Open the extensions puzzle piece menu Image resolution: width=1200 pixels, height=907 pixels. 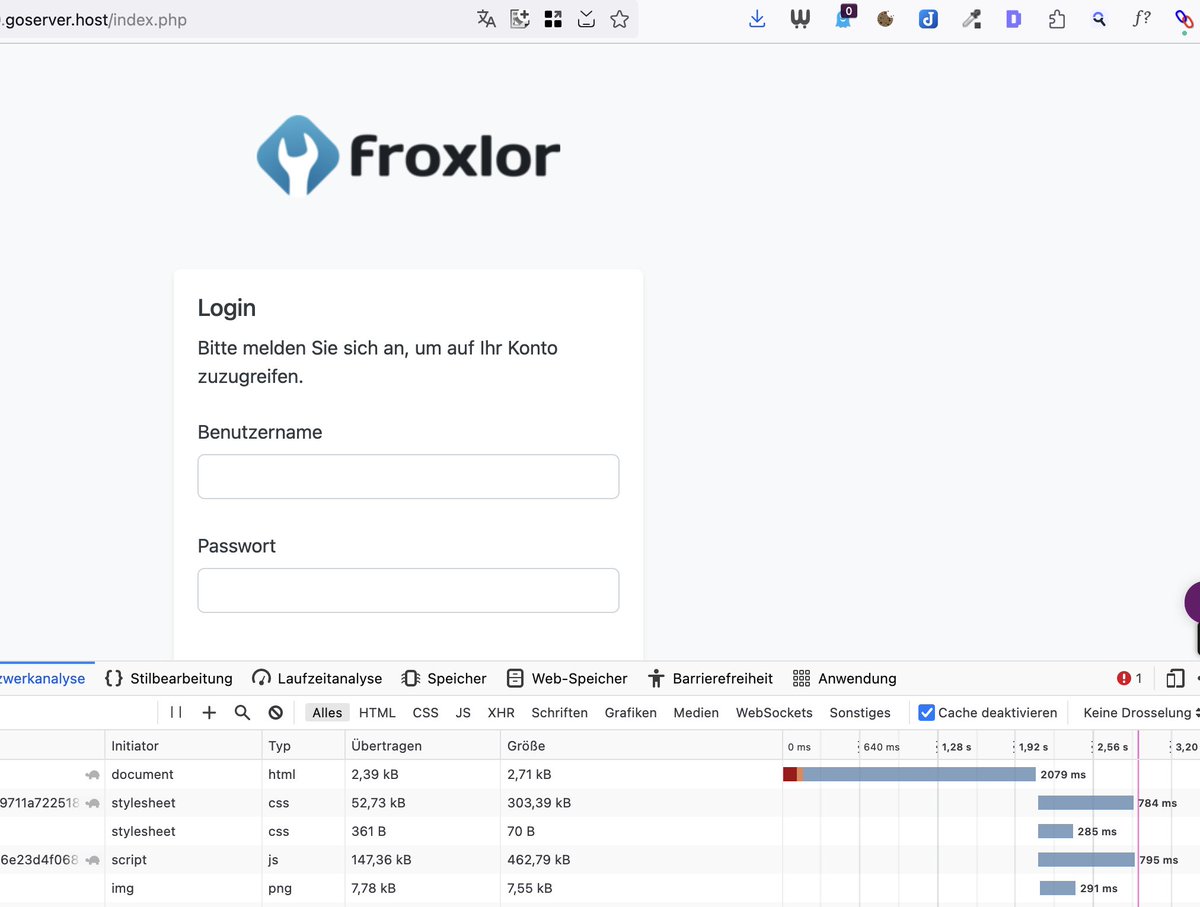[x=1057, y=19]
